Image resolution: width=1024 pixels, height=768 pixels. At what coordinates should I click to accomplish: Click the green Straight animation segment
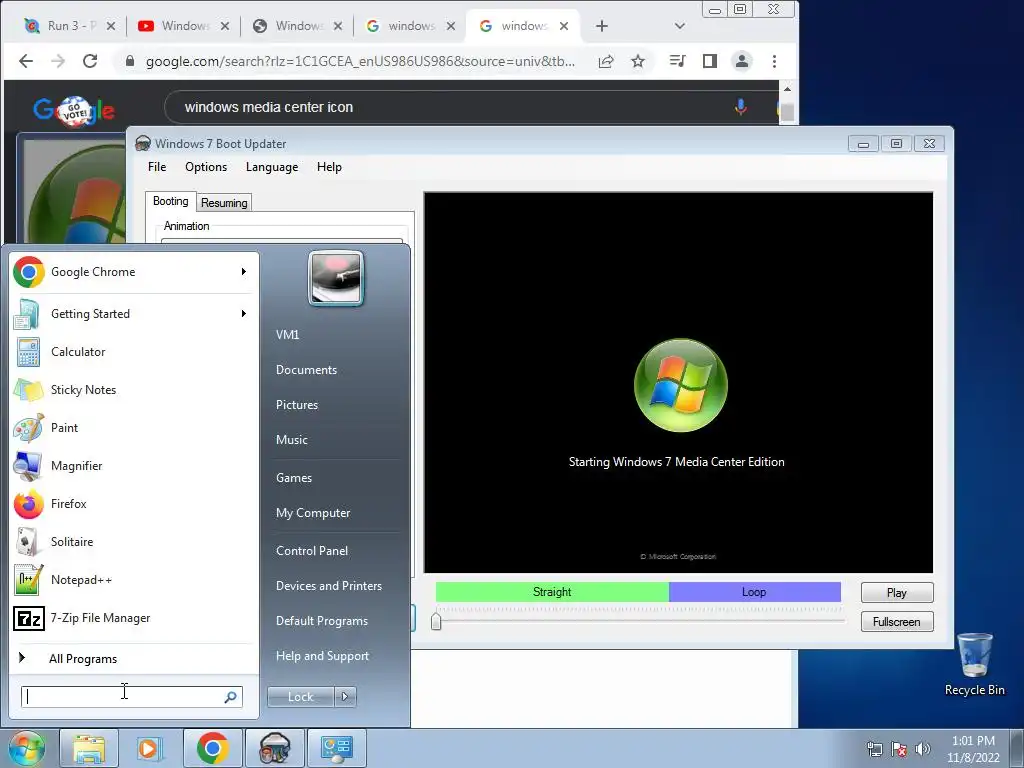click(x=552, y=592)
